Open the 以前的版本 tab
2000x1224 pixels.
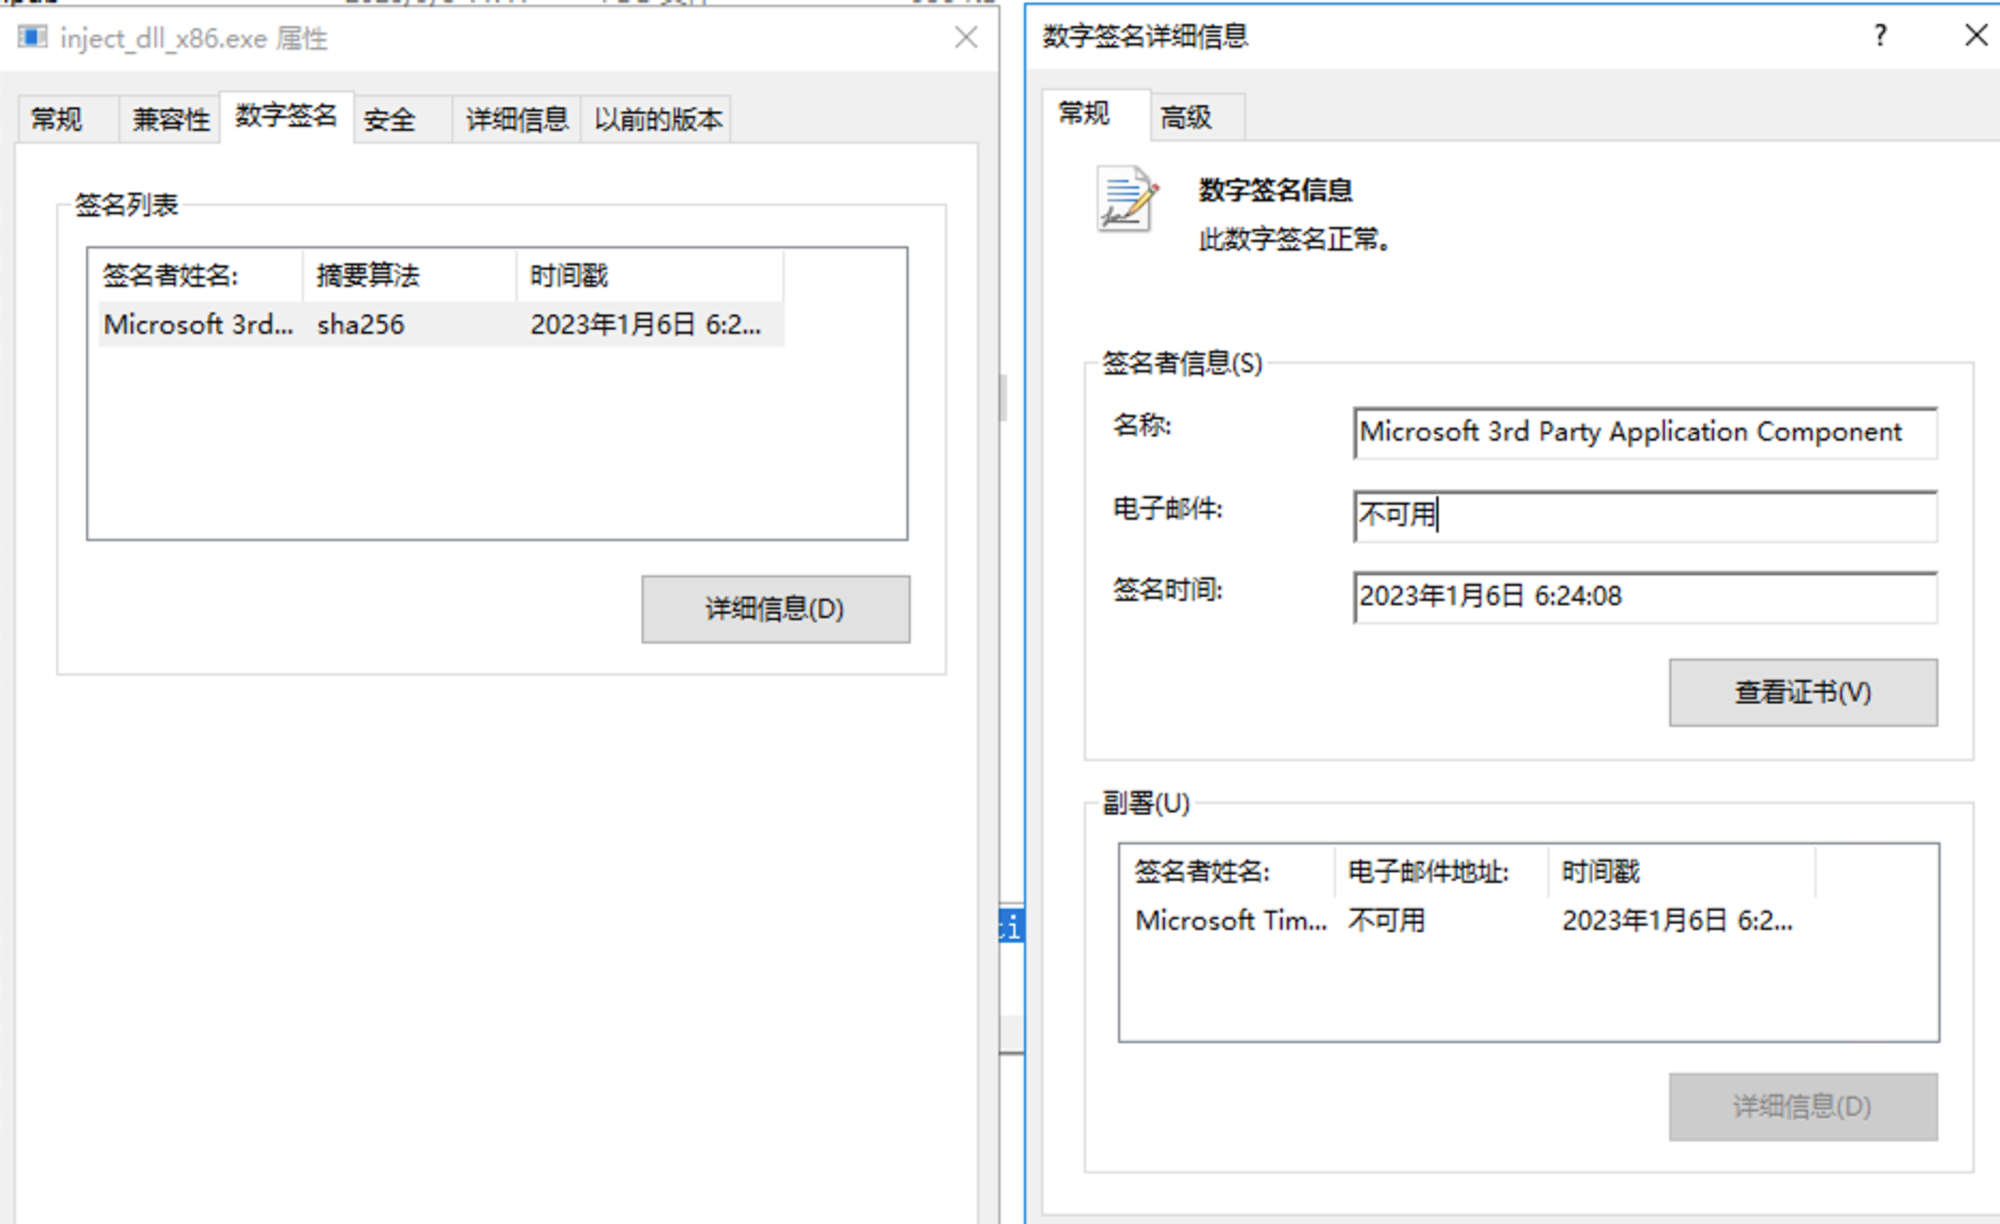[x=657, y=120]
